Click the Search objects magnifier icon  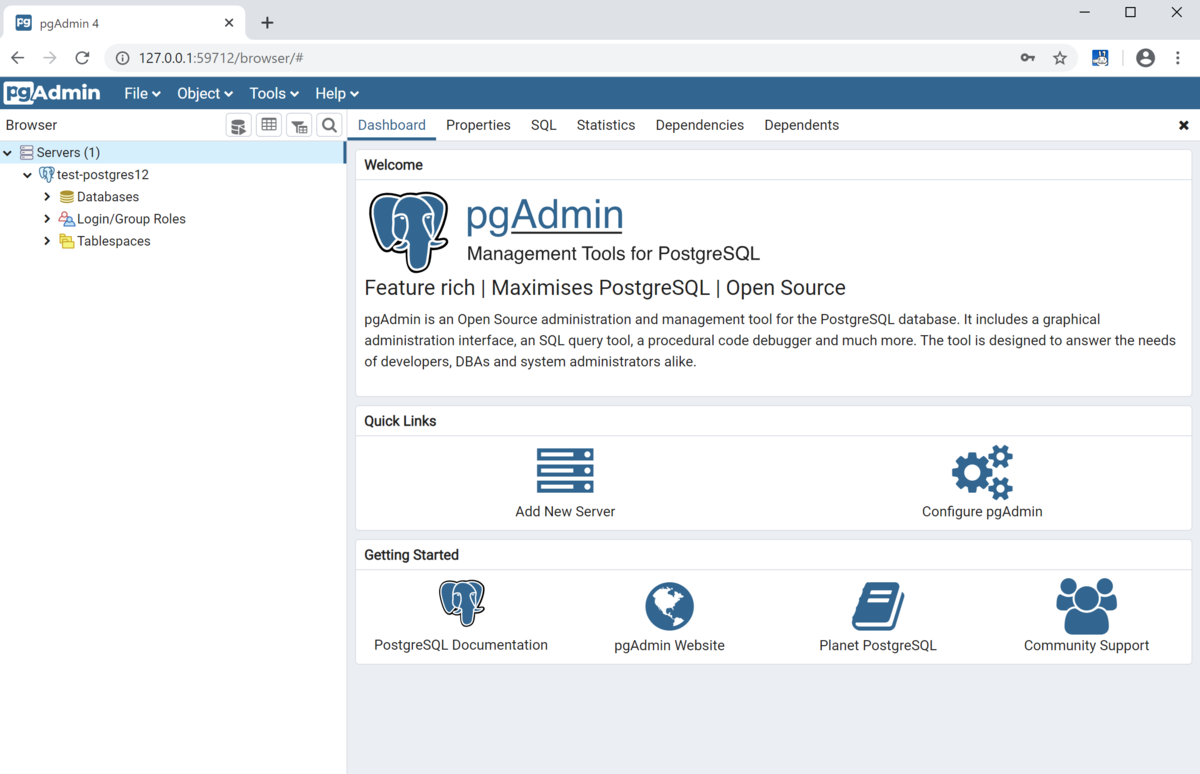click(329, 125)
